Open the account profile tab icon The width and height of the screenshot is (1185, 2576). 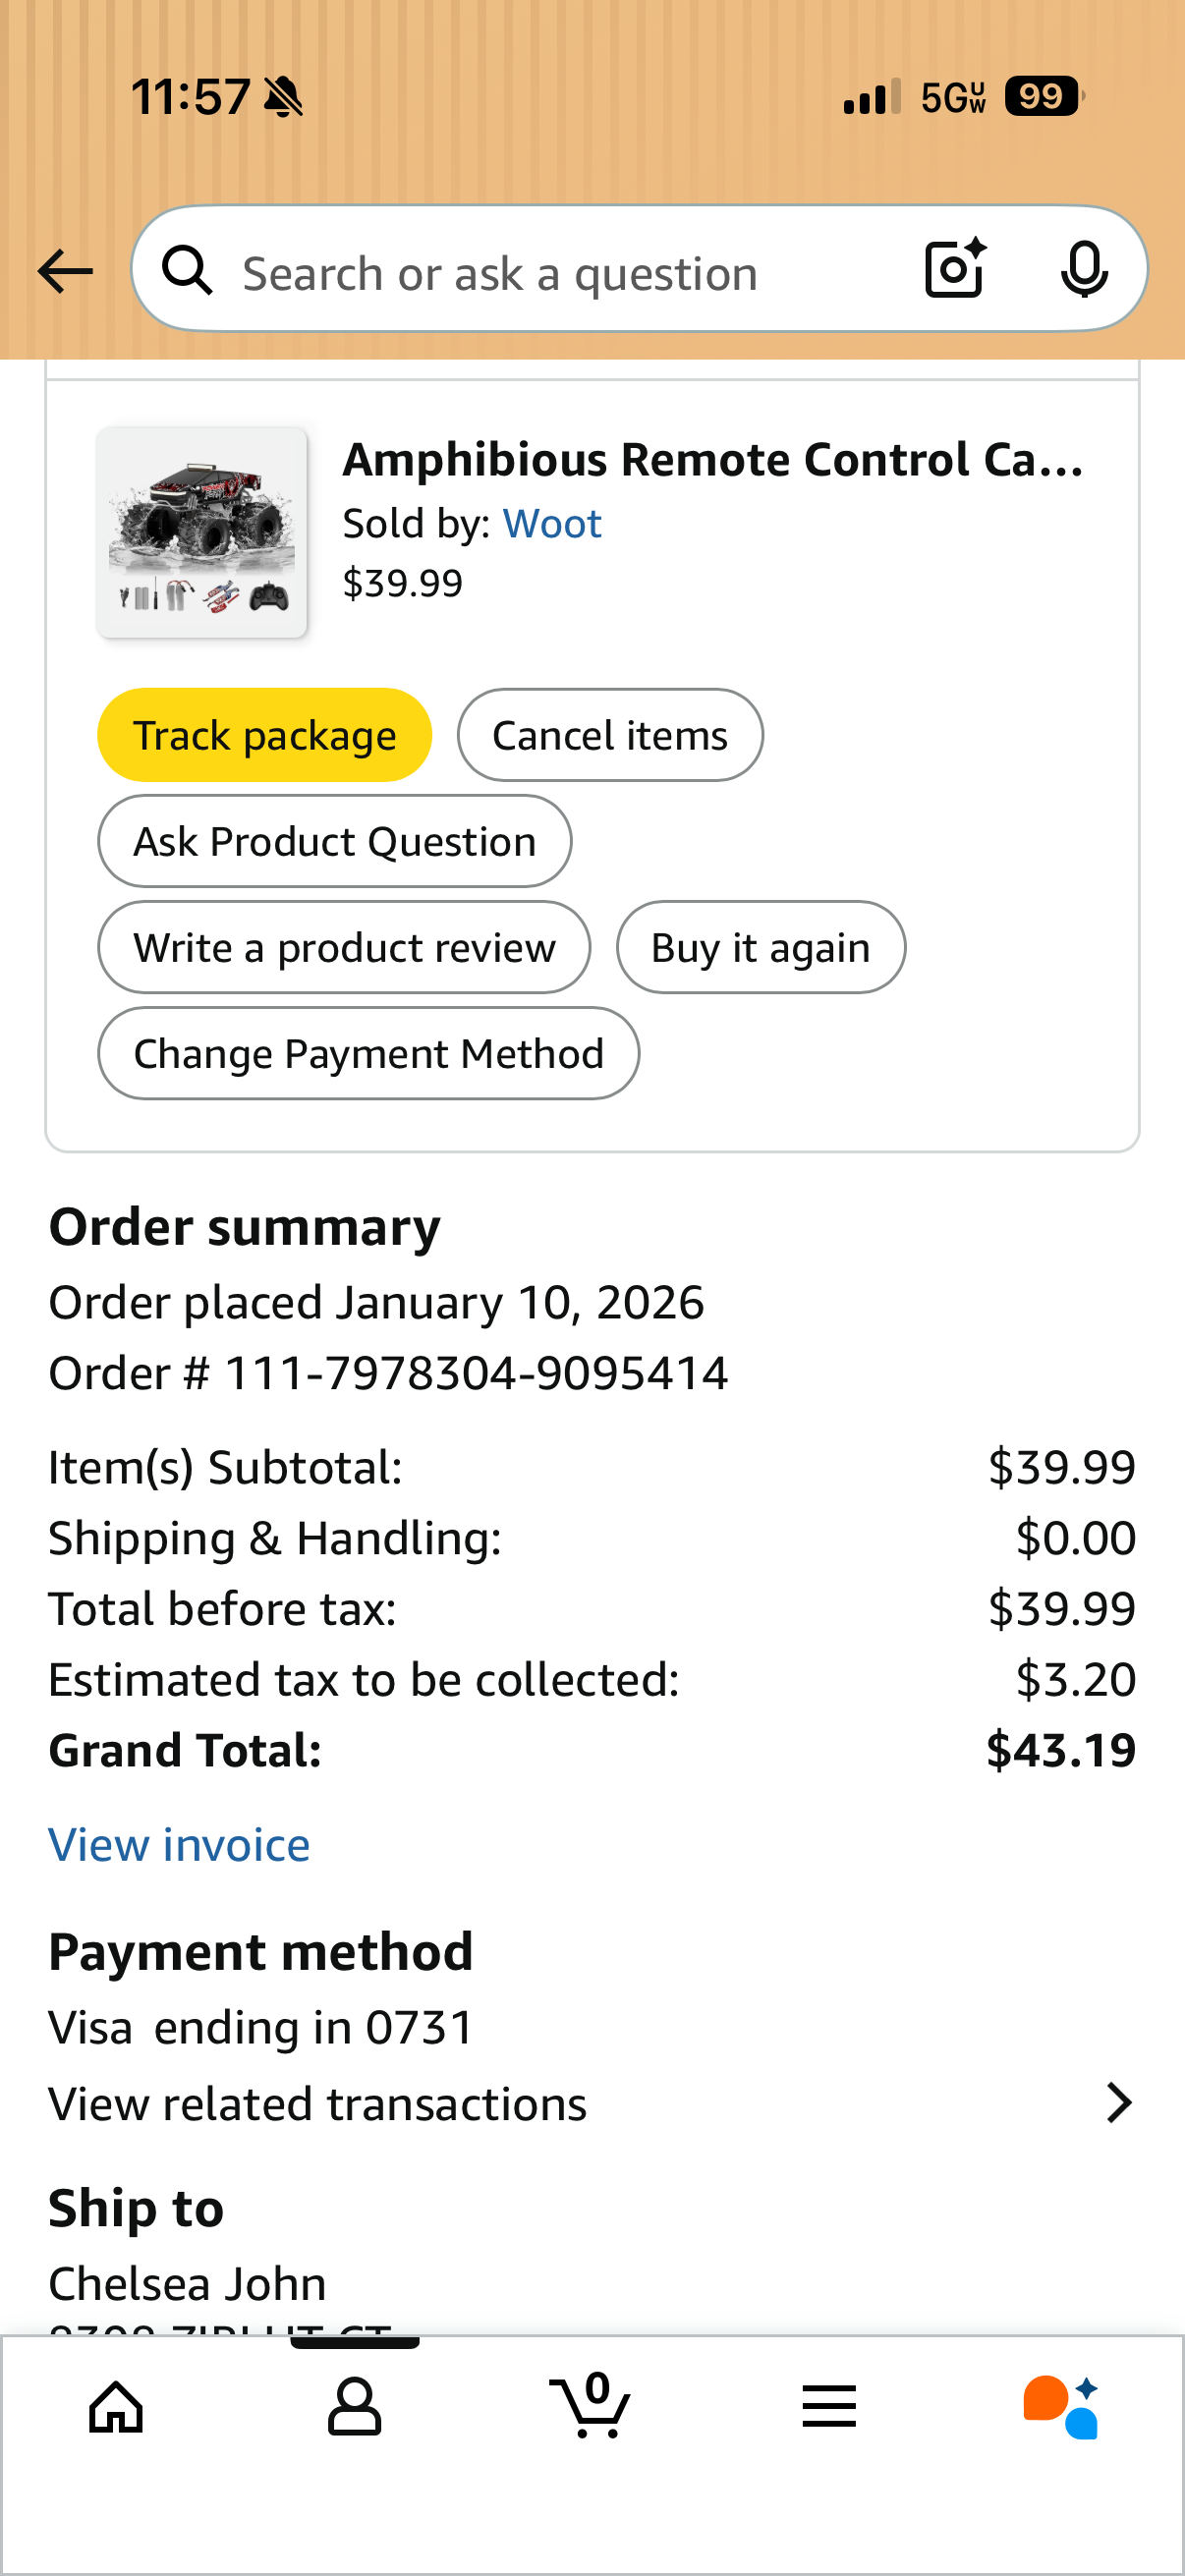(354, 2406)
